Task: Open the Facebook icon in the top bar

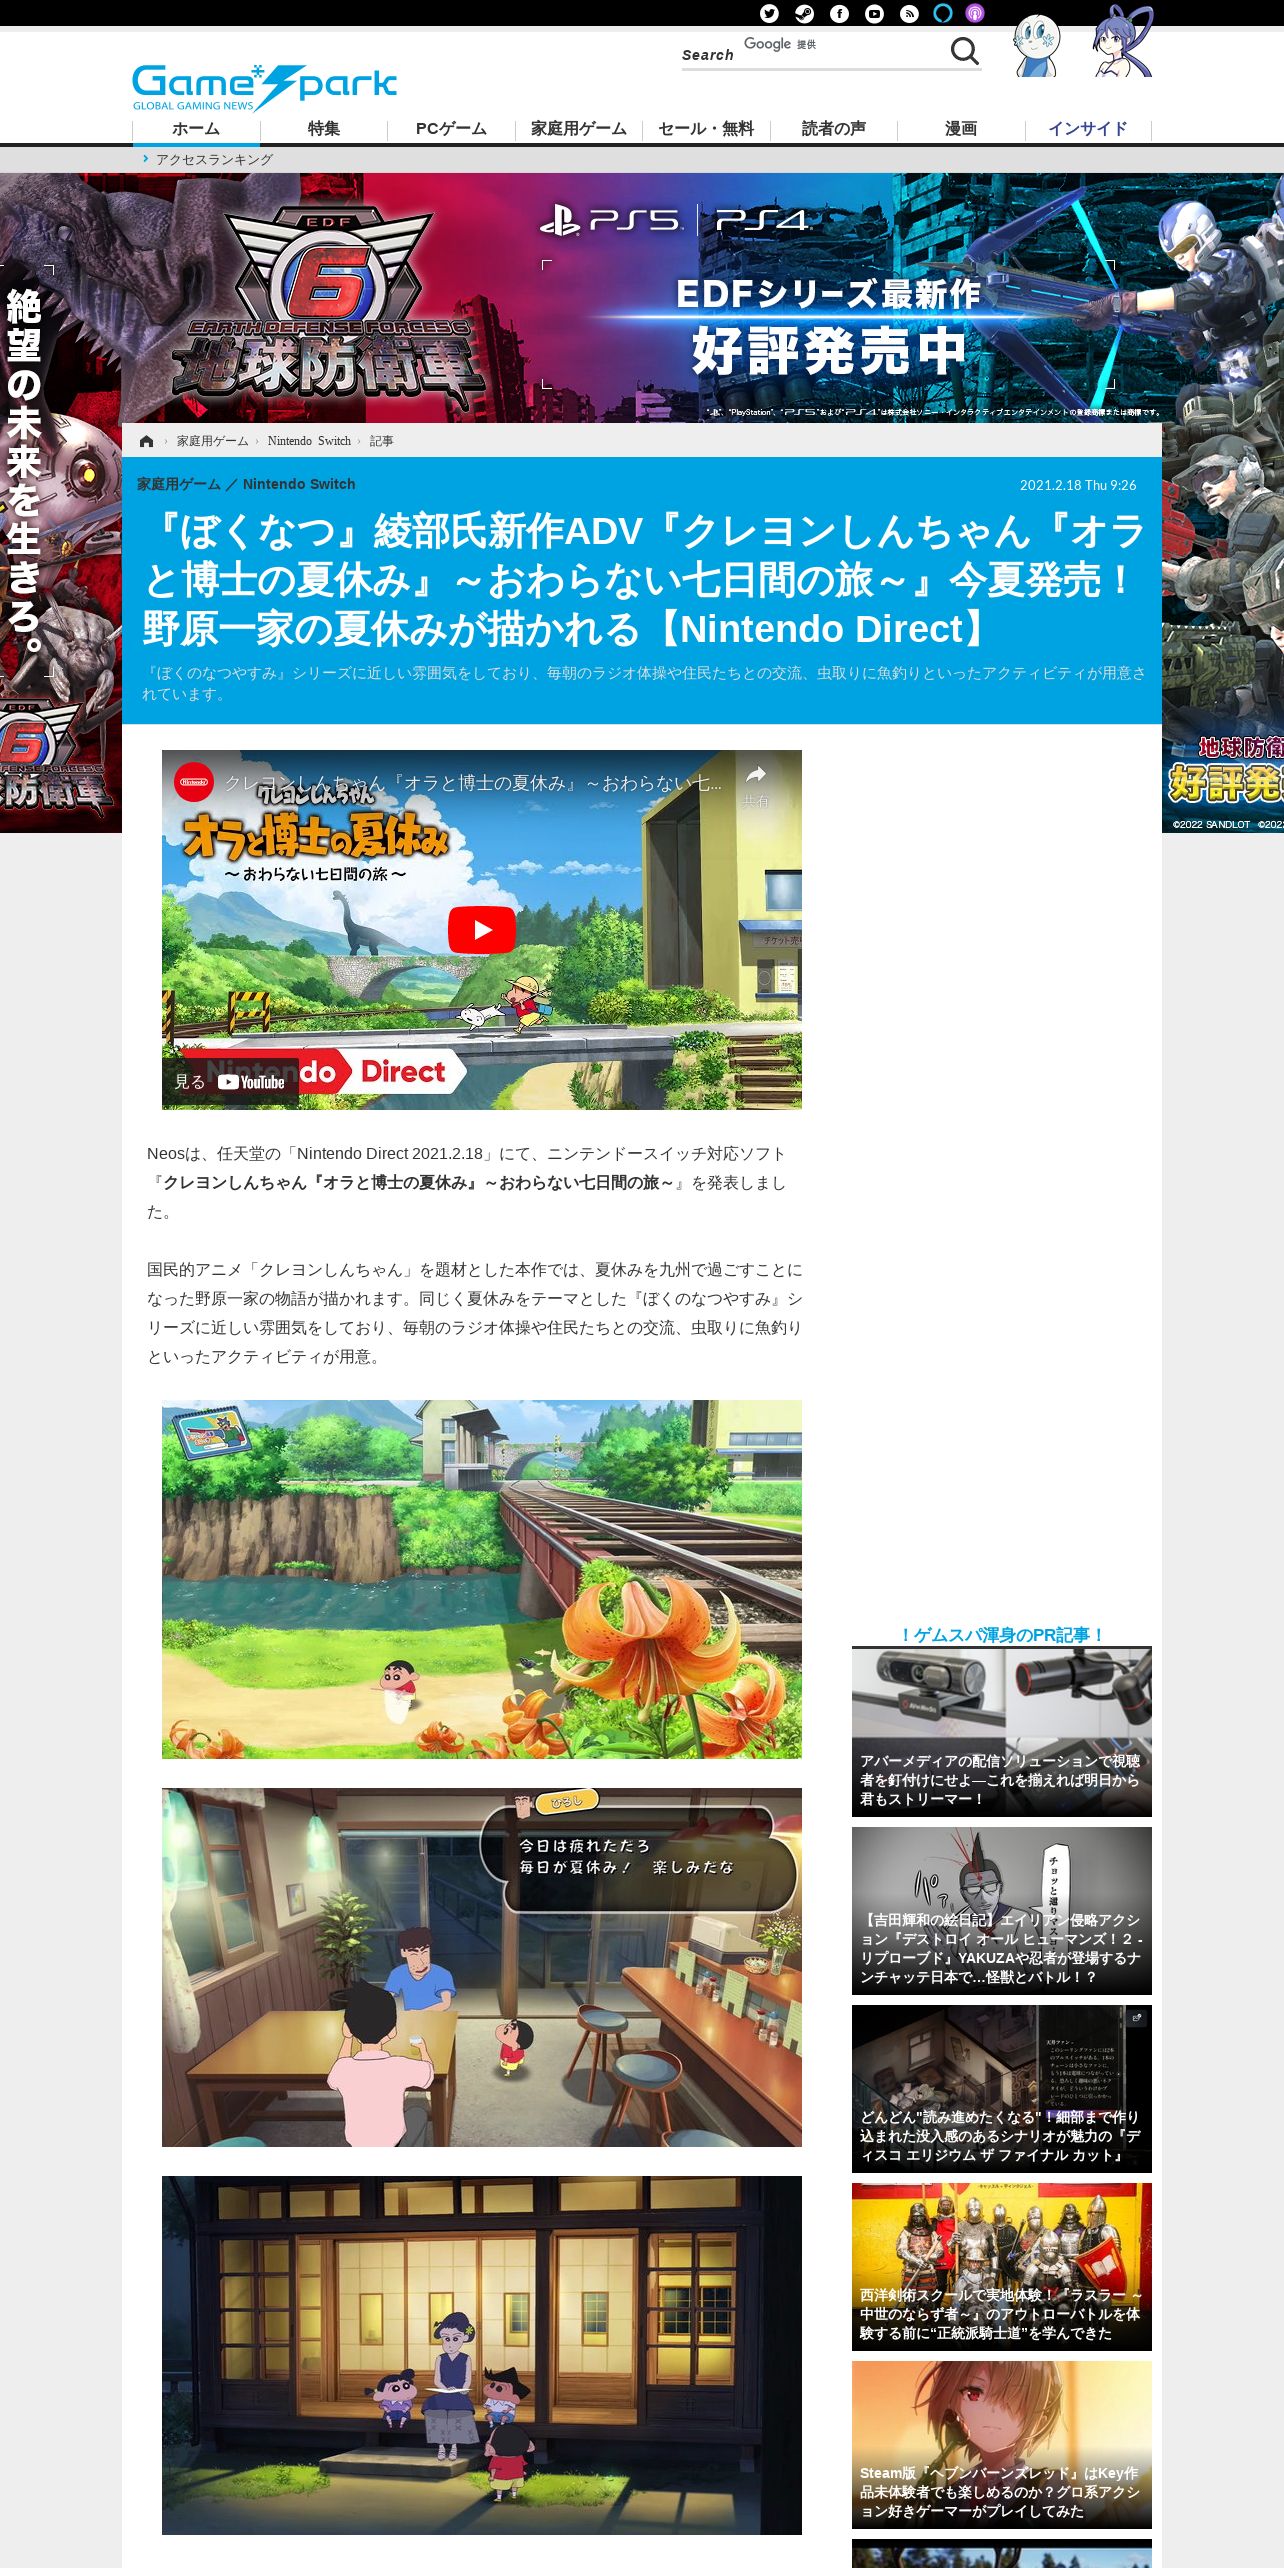Action: [839, 13]
